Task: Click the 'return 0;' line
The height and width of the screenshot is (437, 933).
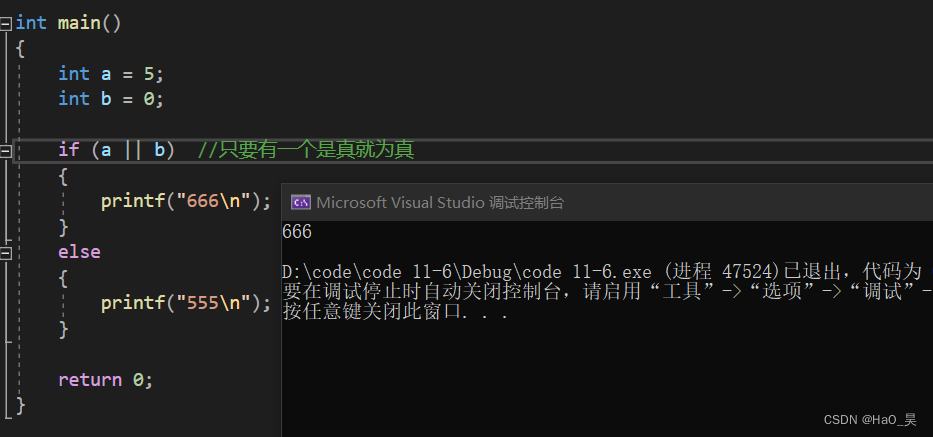Action: (x=105, y=380)
